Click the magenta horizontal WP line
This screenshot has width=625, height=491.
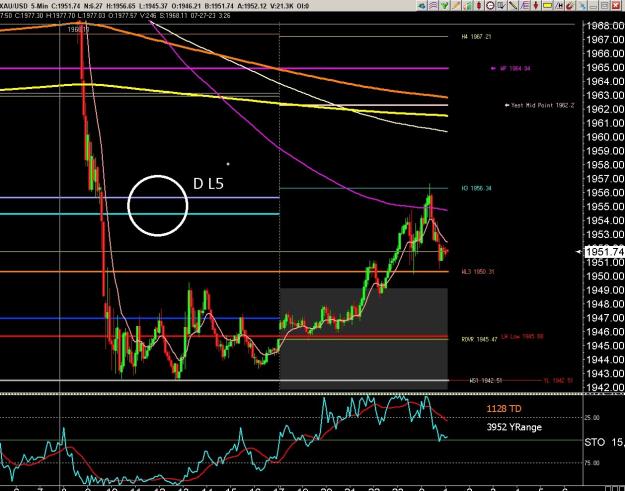(224, 69)
